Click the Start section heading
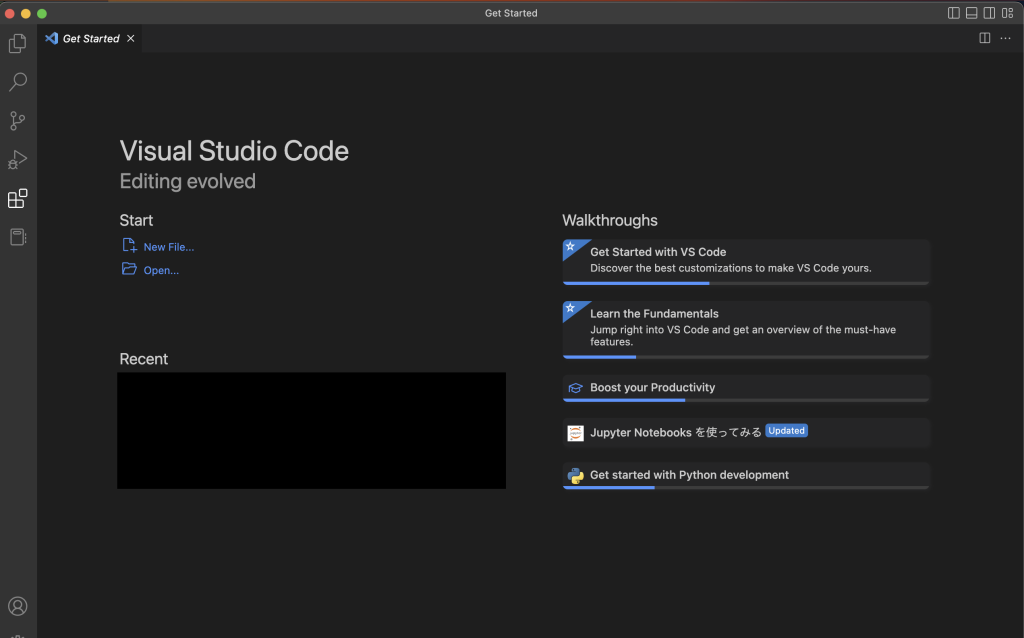 [136, 220]
